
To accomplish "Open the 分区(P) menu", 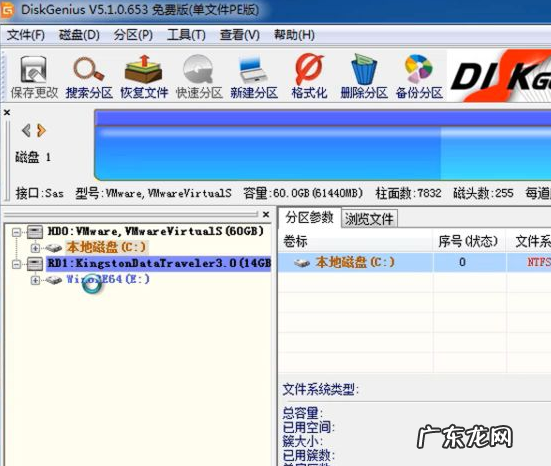I will [133, 35].
